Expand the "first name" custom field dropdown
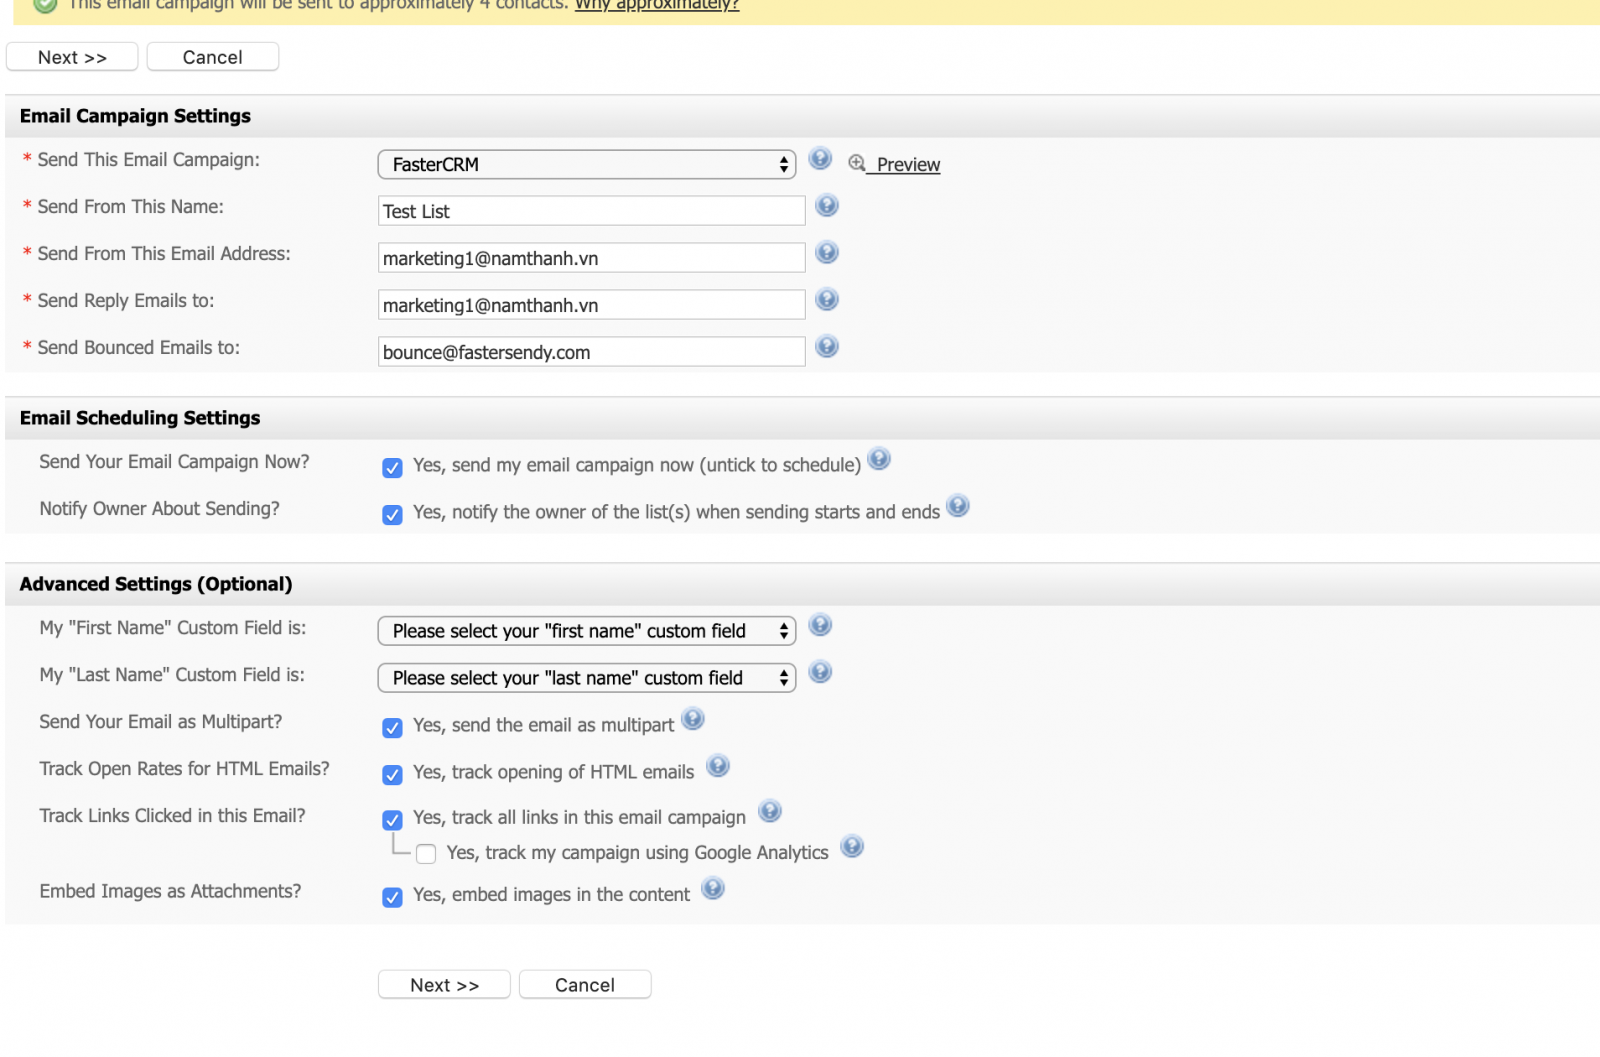 click(x=586, y=631)
